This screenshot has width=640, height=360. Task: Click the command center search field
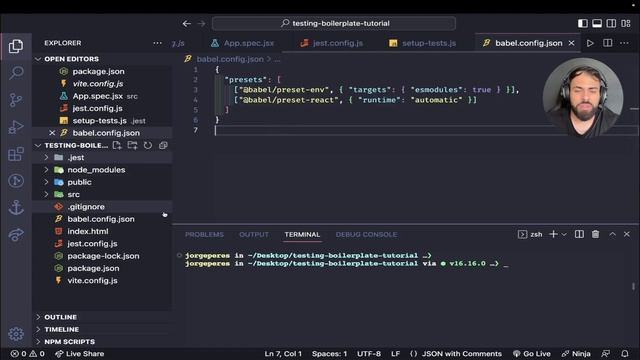[334, 23]
